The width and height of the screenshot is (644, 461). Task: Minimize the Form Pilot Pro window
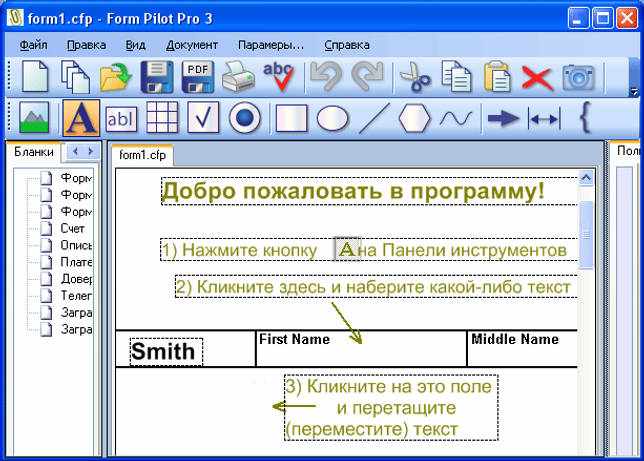click(x=578, y=18)
